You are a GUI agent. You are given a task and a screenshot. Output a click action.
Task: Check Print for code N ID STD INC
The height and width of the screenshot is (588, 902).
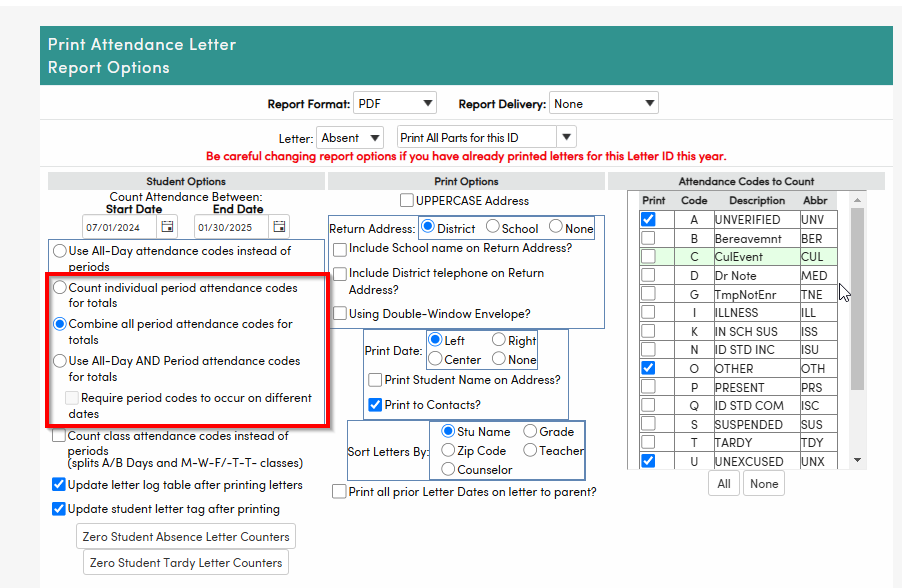coord(648,349)
